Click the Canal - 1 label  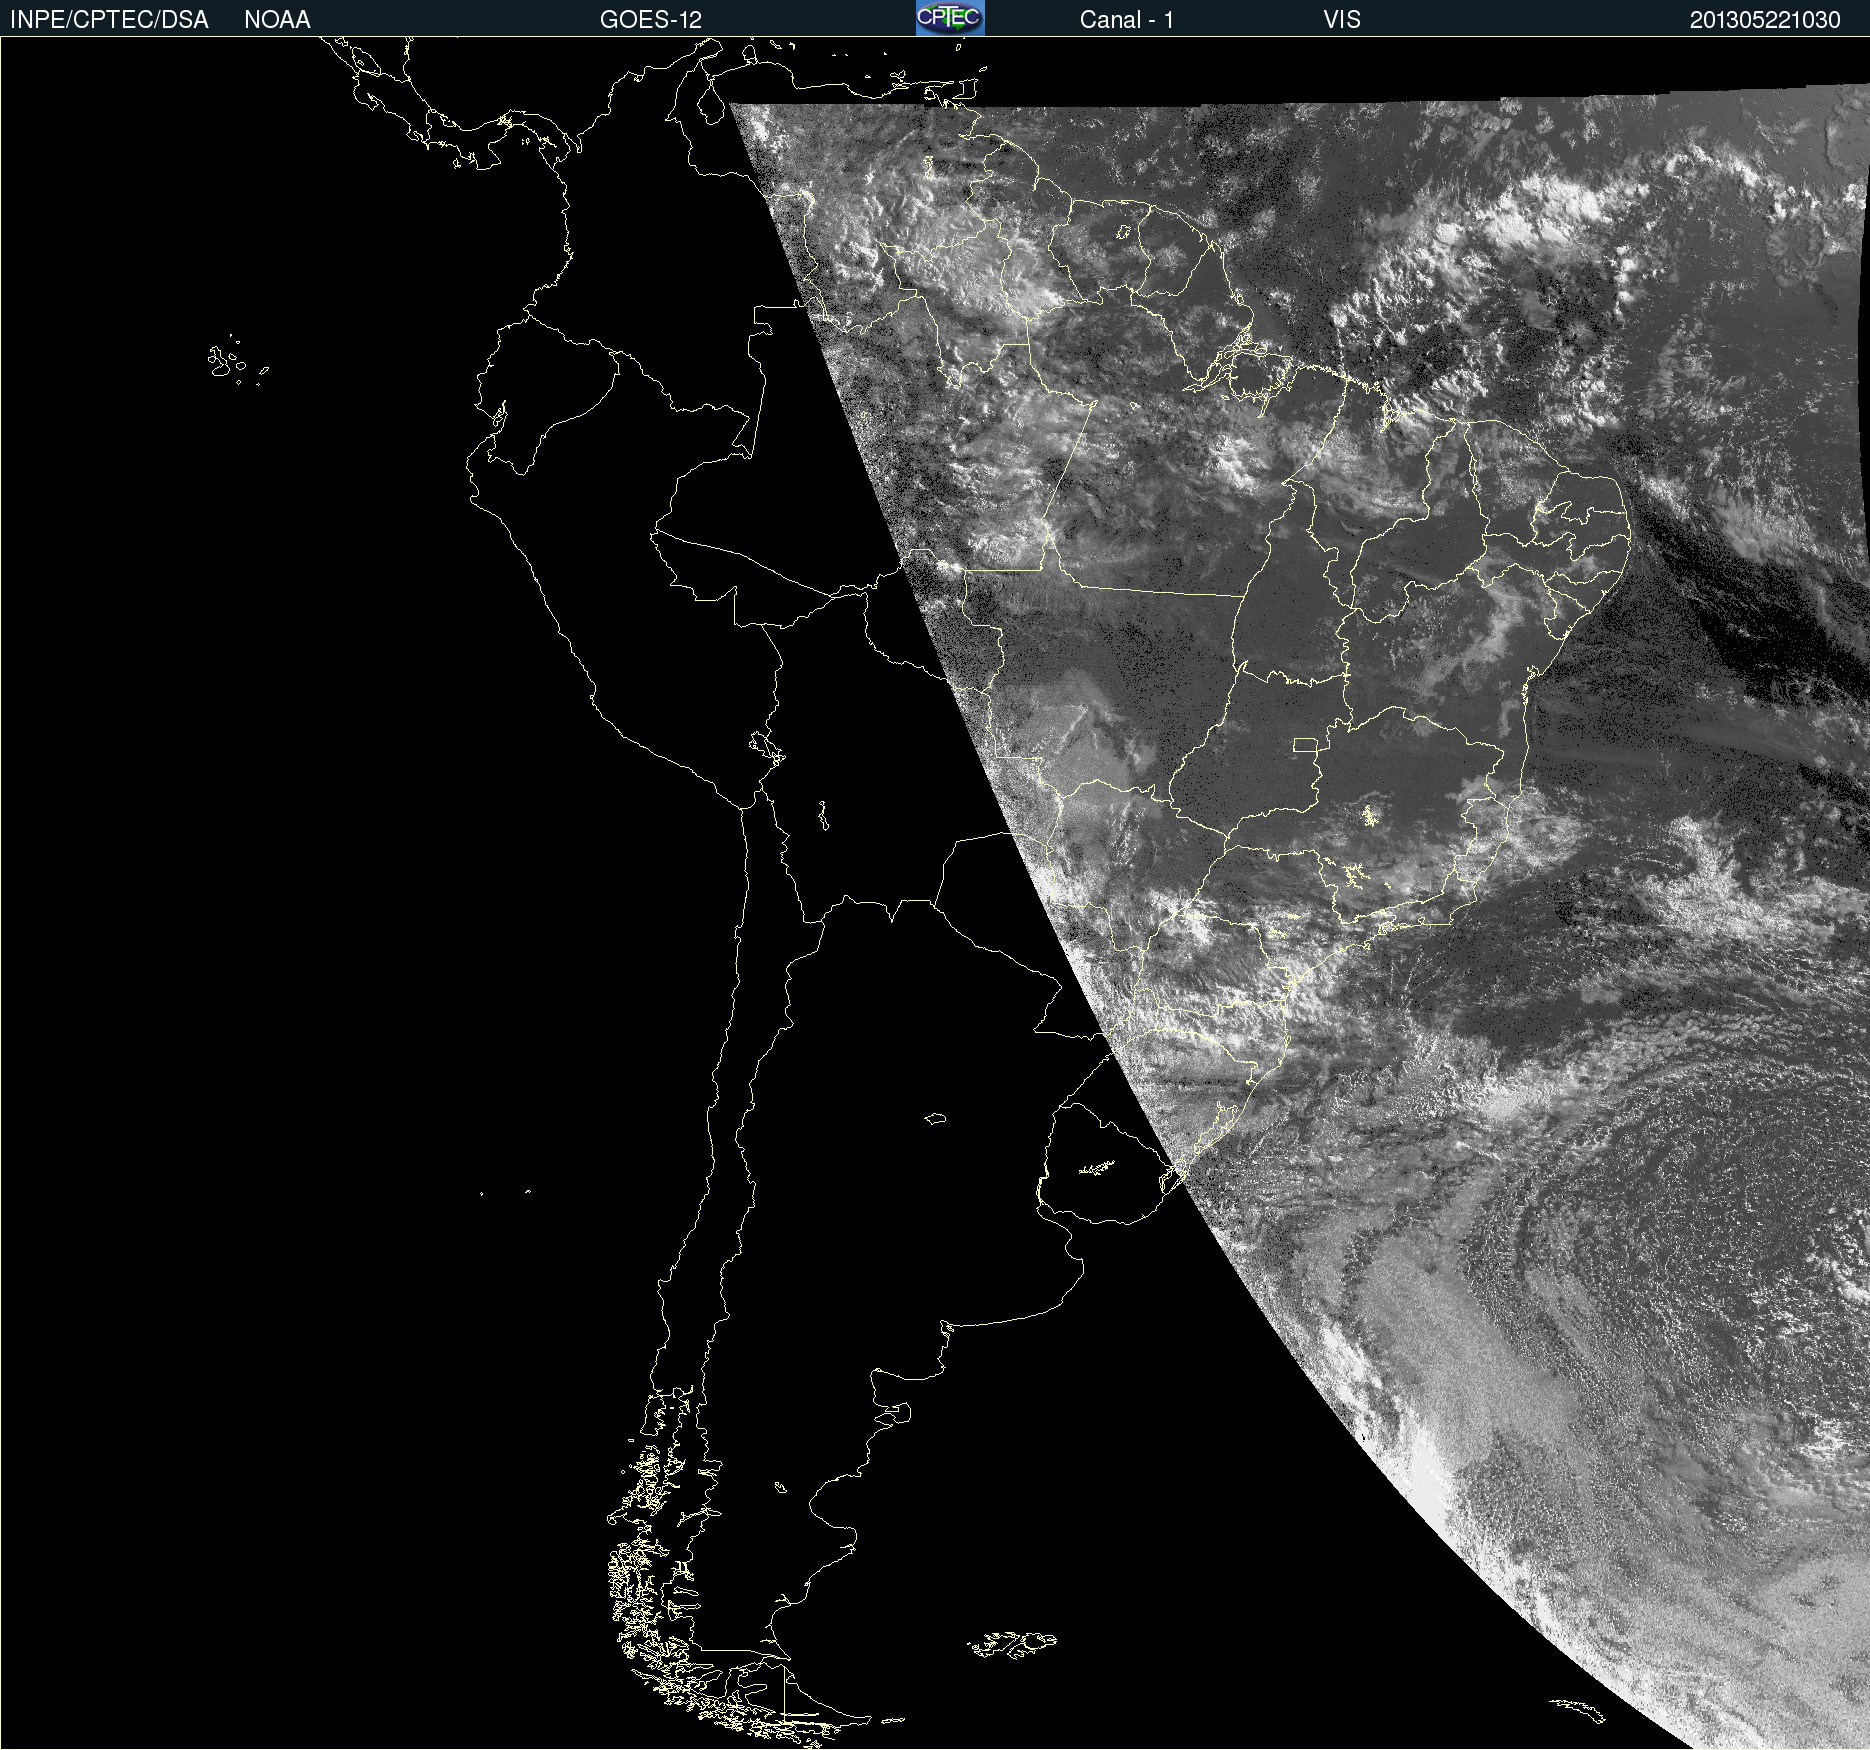tap(1126, 20)
